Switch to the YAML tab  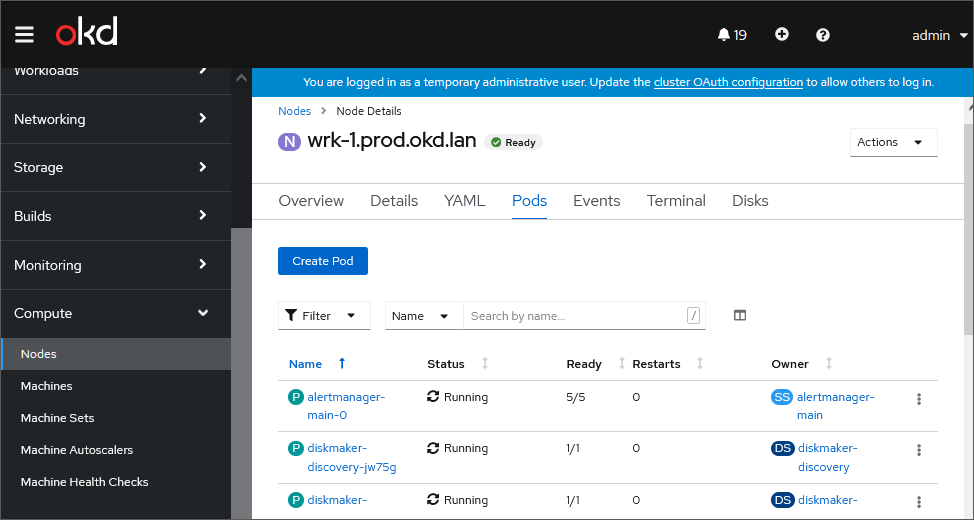[464, 201]
